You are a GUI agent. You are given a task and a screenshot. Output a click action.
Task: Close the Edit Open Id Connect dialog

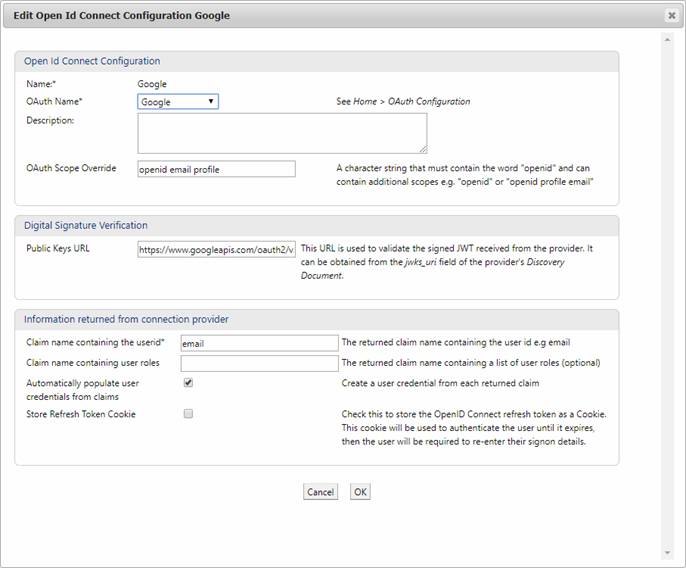point(671,16)
